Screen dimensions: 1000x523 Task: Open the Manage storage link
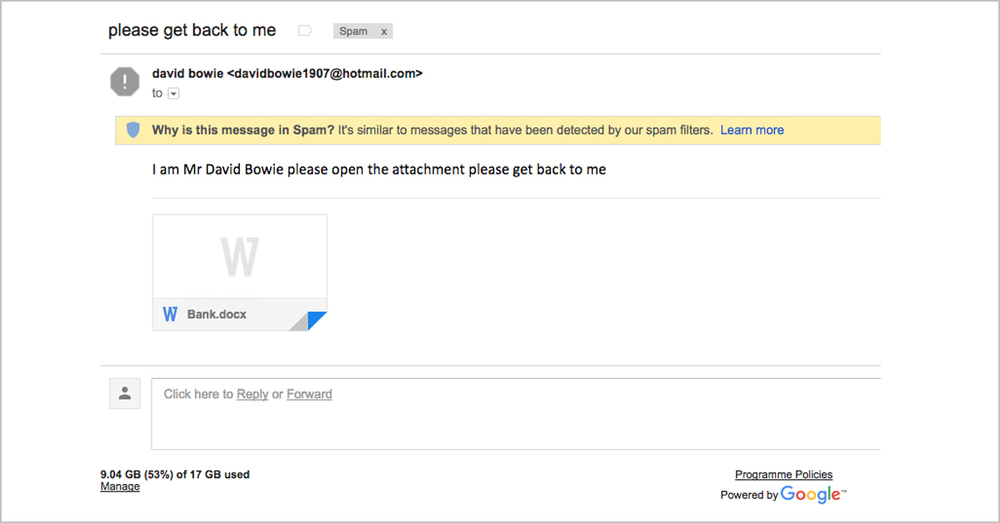[x=120, y=487]
